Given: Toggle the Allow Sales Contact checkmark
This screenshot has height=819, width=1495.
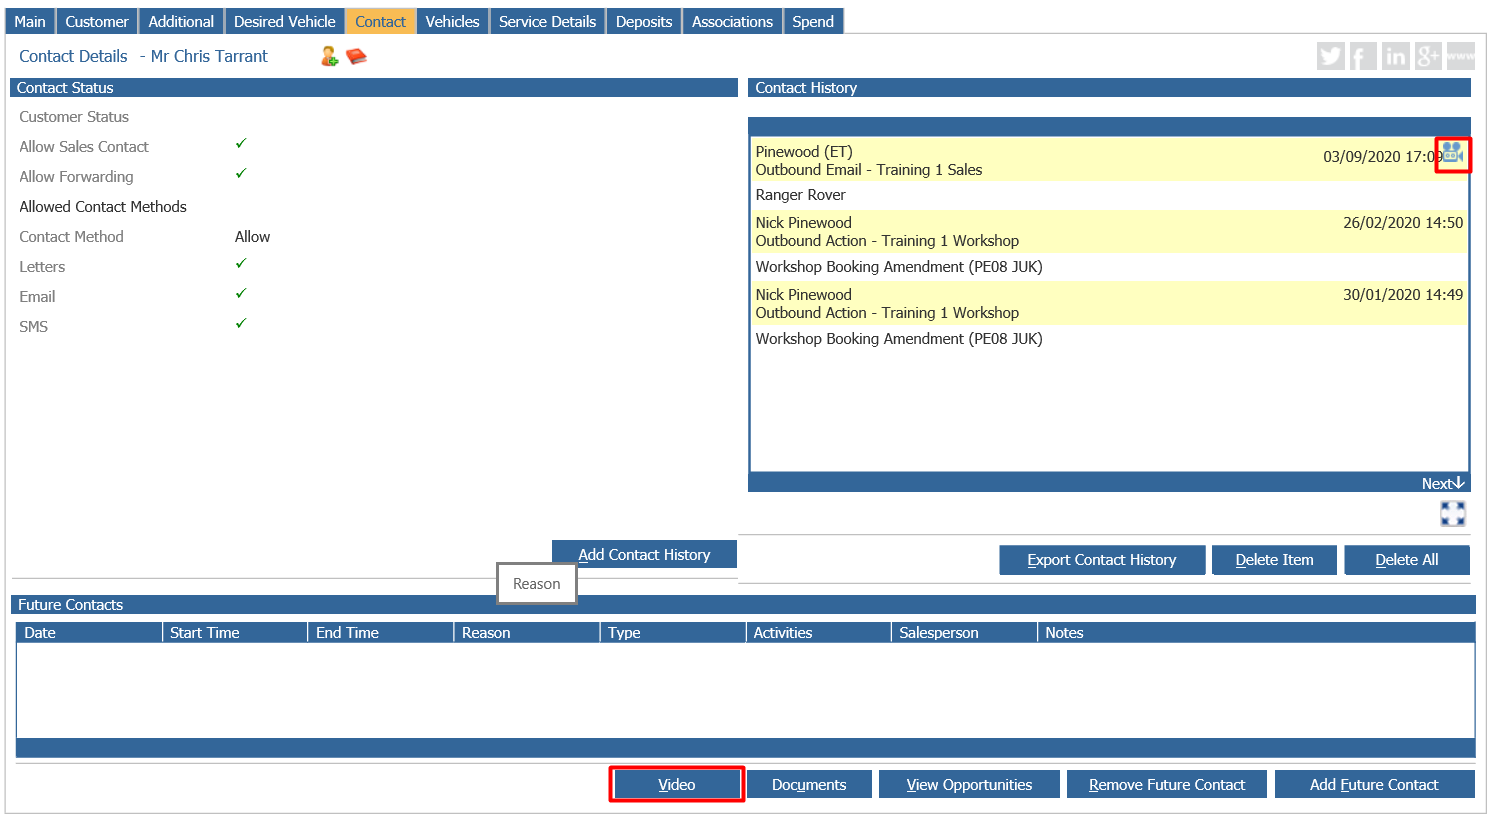Looking at the screenshot, I should coord(241,144).
